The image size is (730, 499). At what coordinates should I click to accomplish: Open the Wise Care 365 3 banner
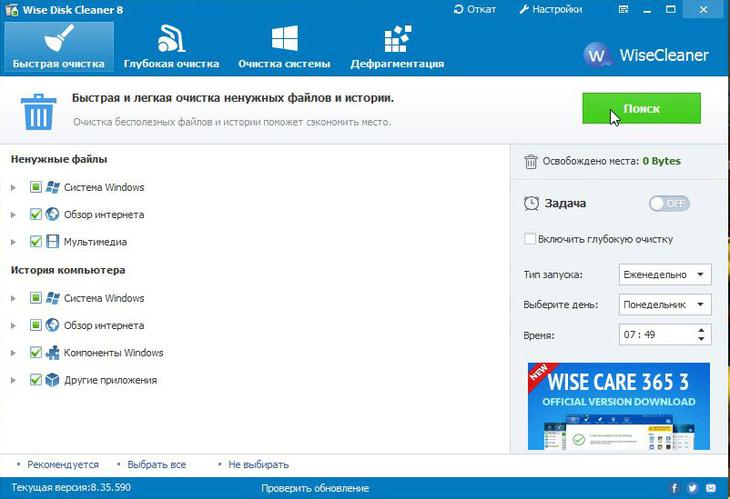(619, 406)
